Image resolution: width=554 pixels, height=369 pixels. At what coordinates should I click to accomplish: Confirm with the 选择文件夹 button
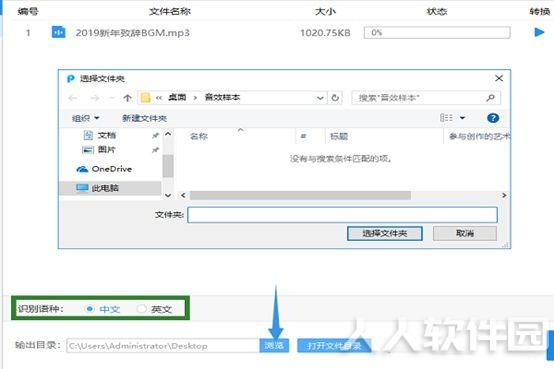point(385,233)
